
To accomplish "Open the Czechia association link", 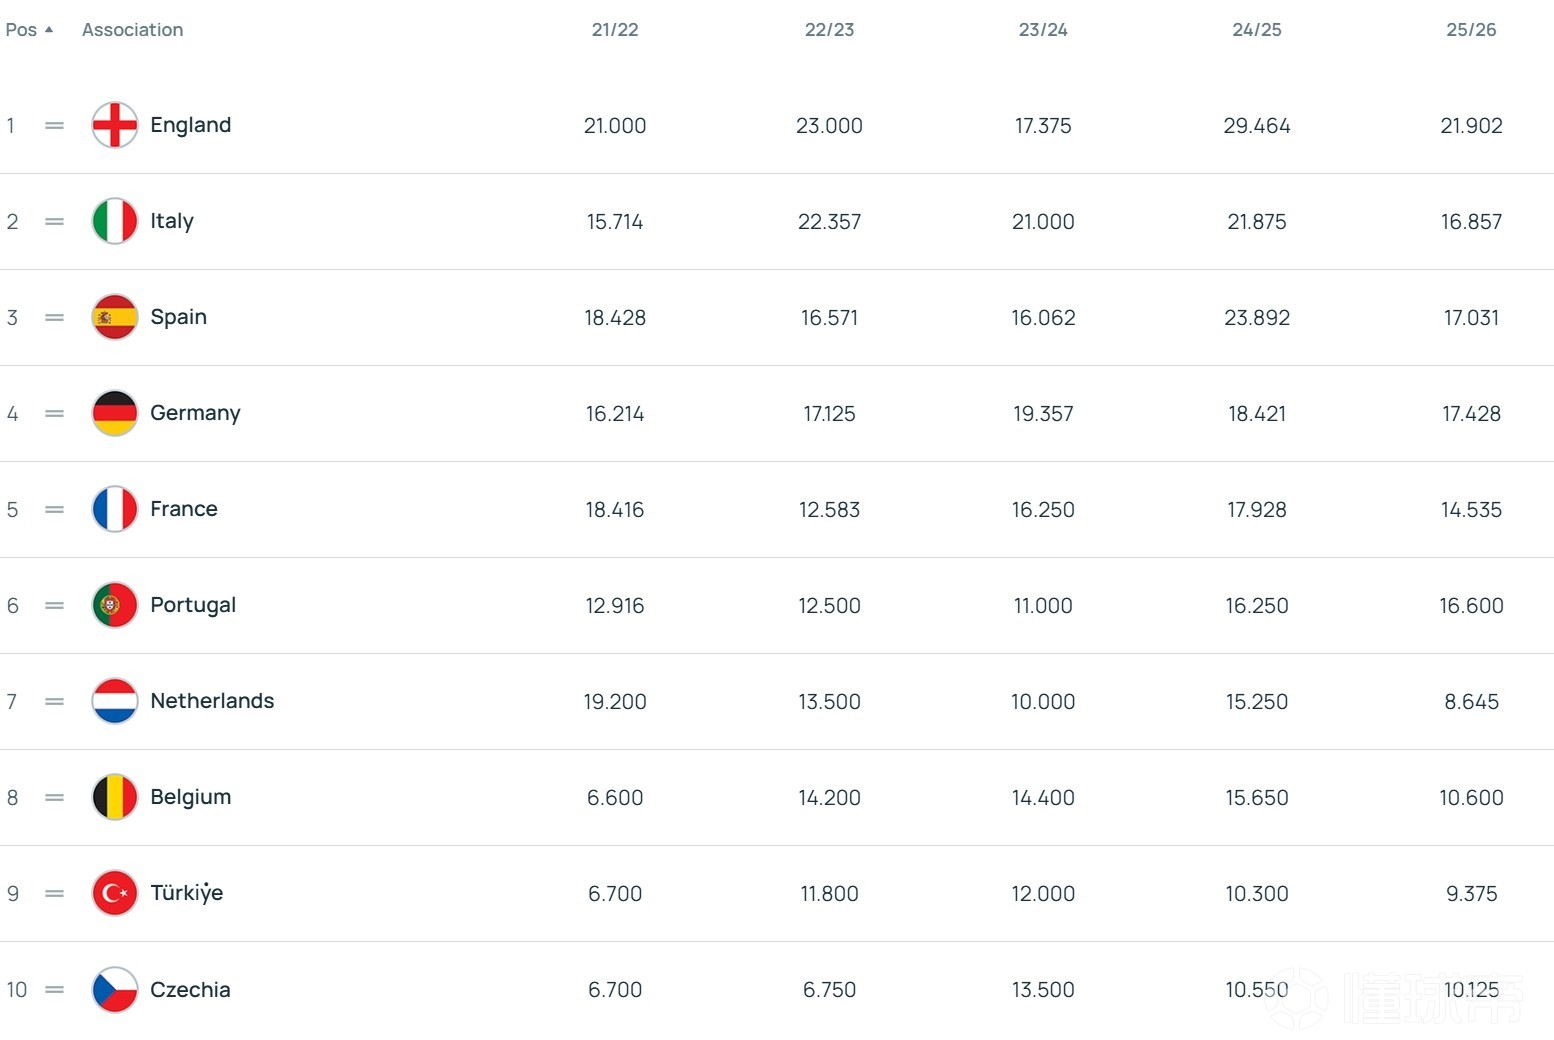I will (190, 989).
